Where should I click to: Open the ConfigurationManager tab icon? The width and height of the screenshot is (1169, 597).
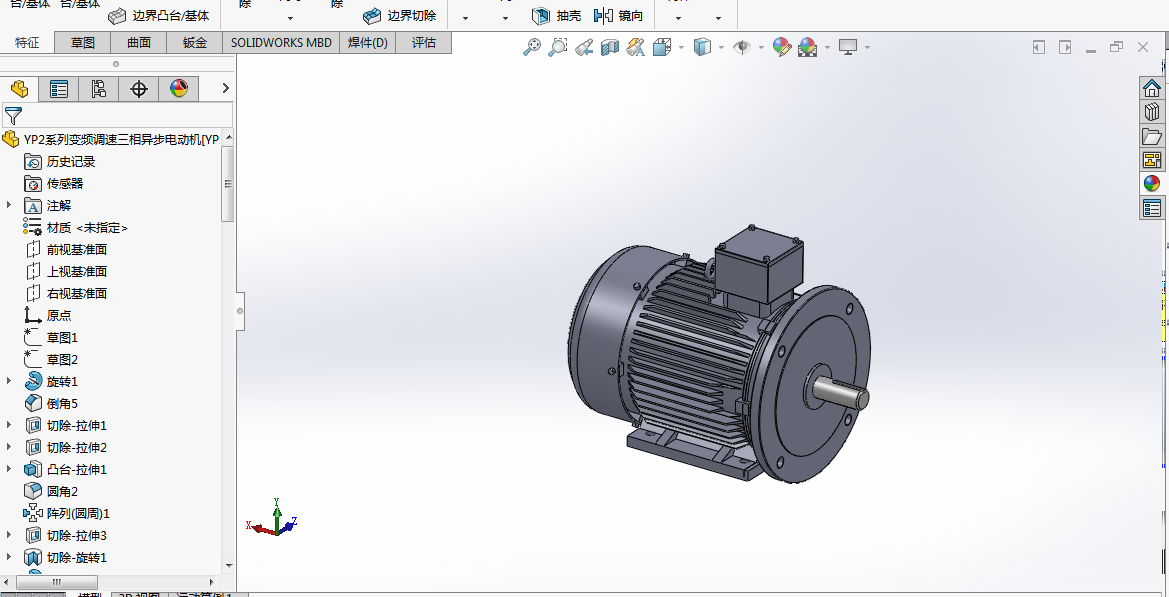[98, 89]
